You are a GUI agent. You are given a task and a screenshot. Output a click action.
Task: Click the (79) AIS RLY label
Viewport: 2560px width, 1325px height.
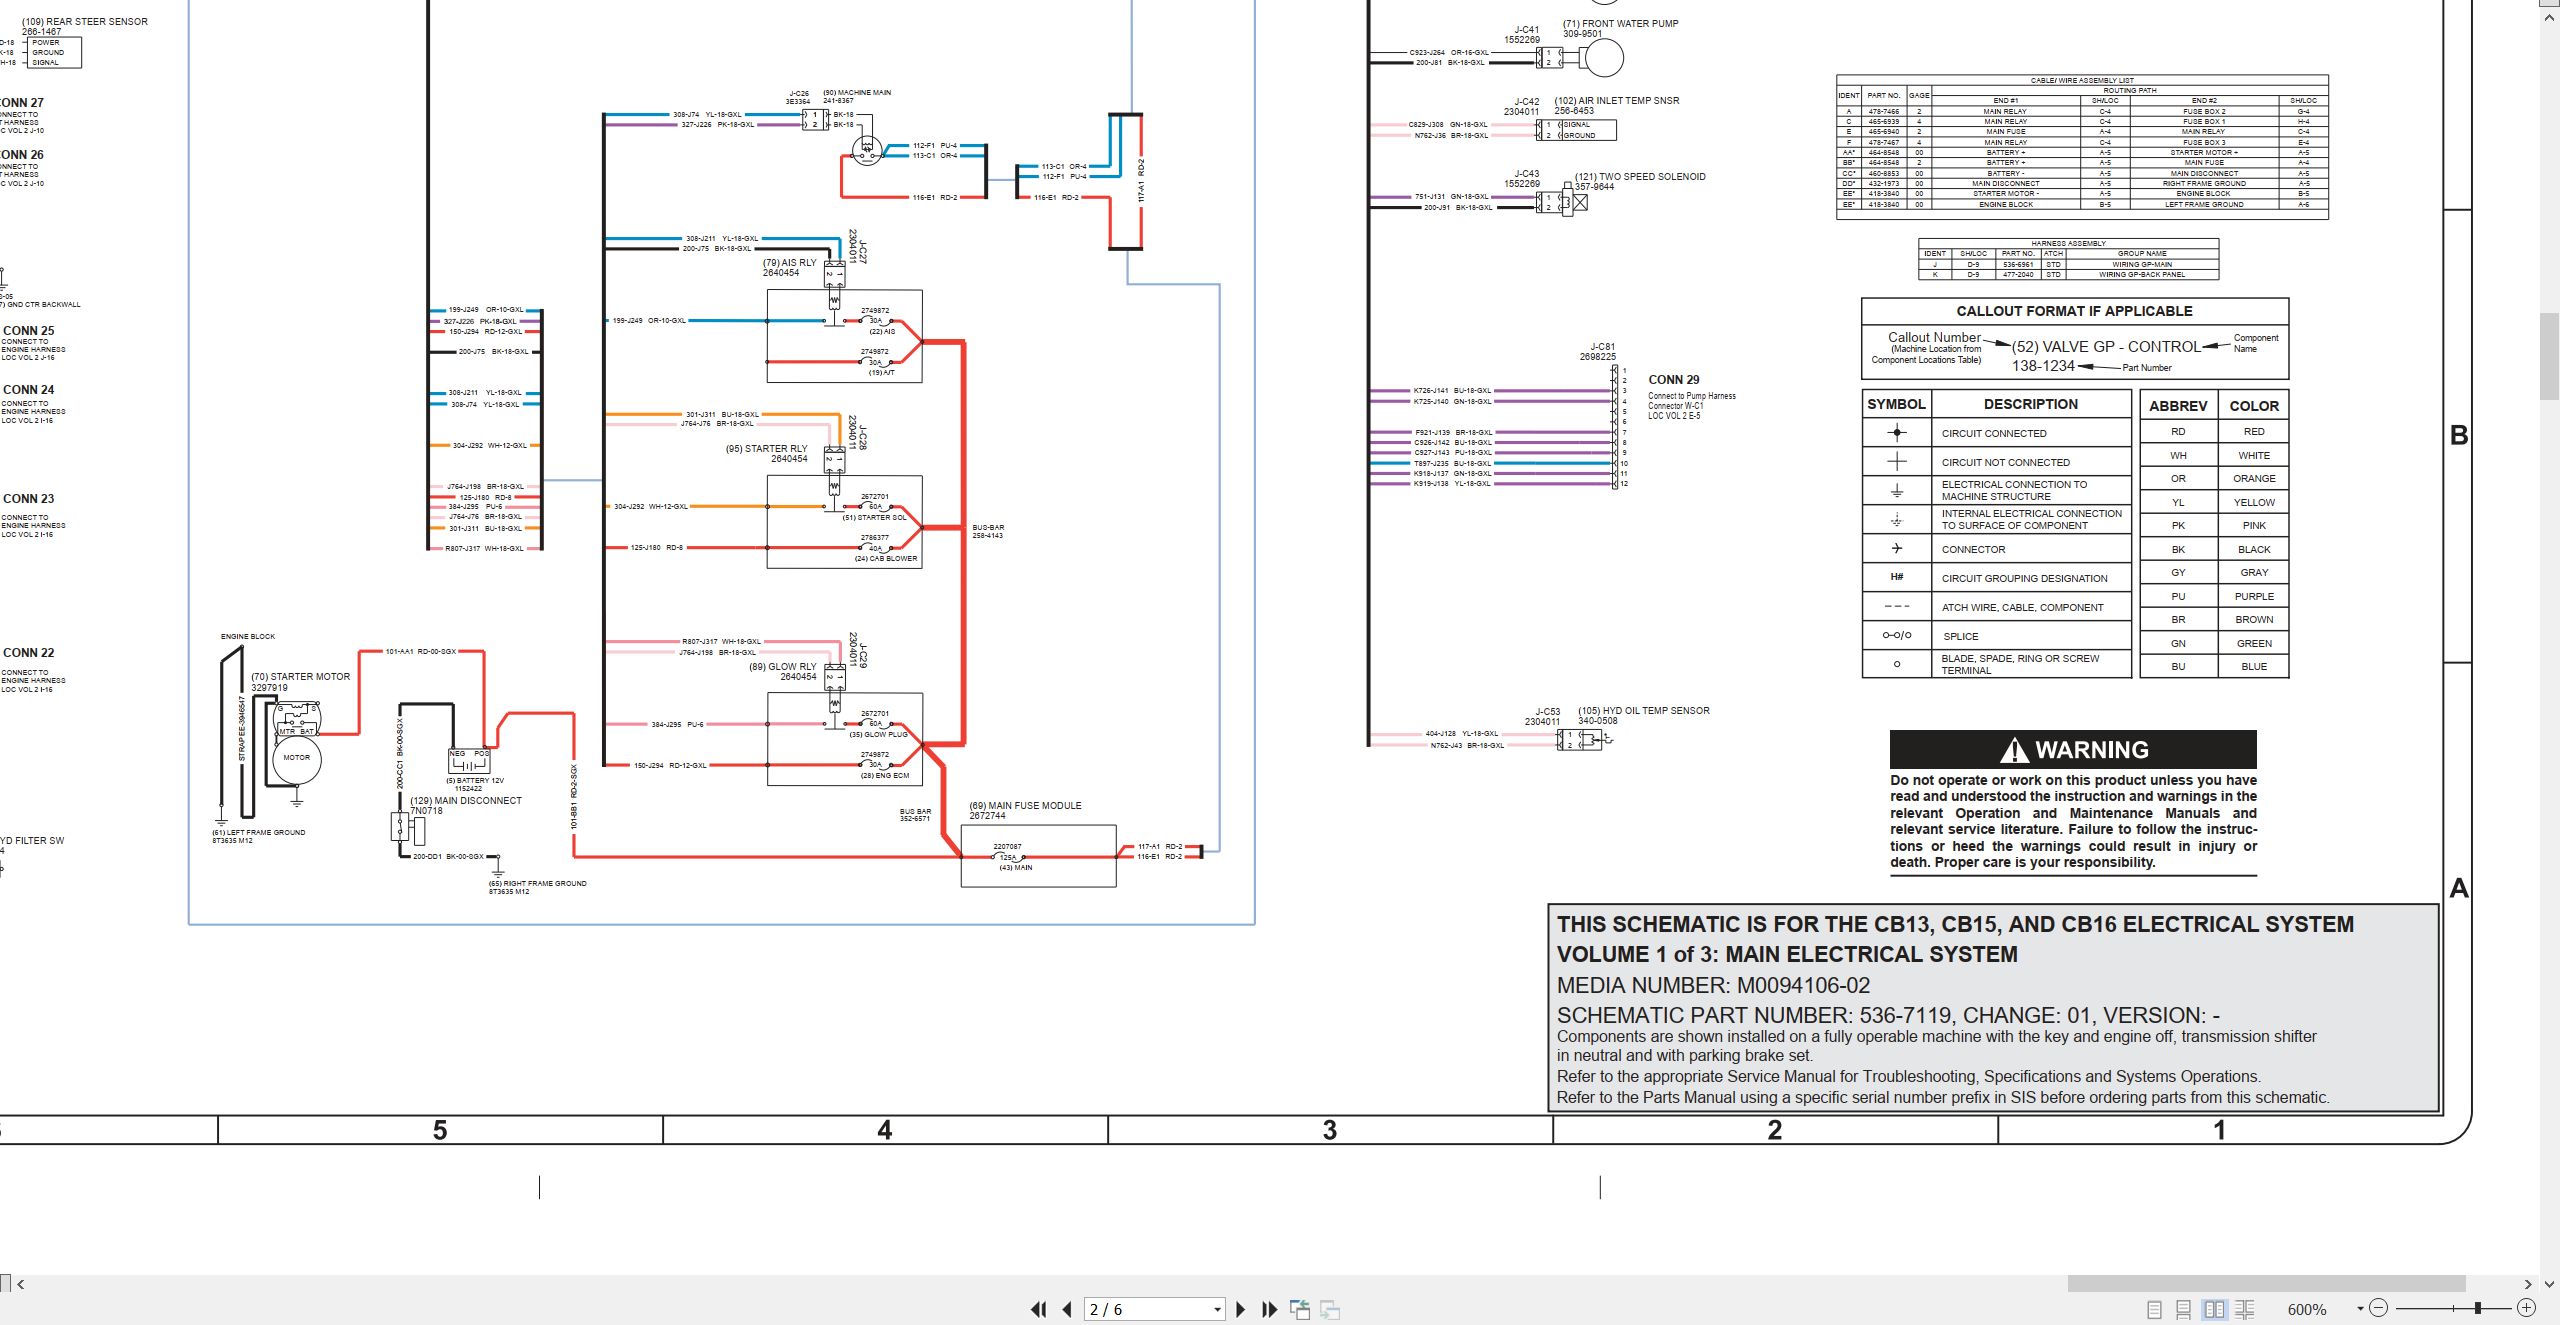(x=789, y=263)
